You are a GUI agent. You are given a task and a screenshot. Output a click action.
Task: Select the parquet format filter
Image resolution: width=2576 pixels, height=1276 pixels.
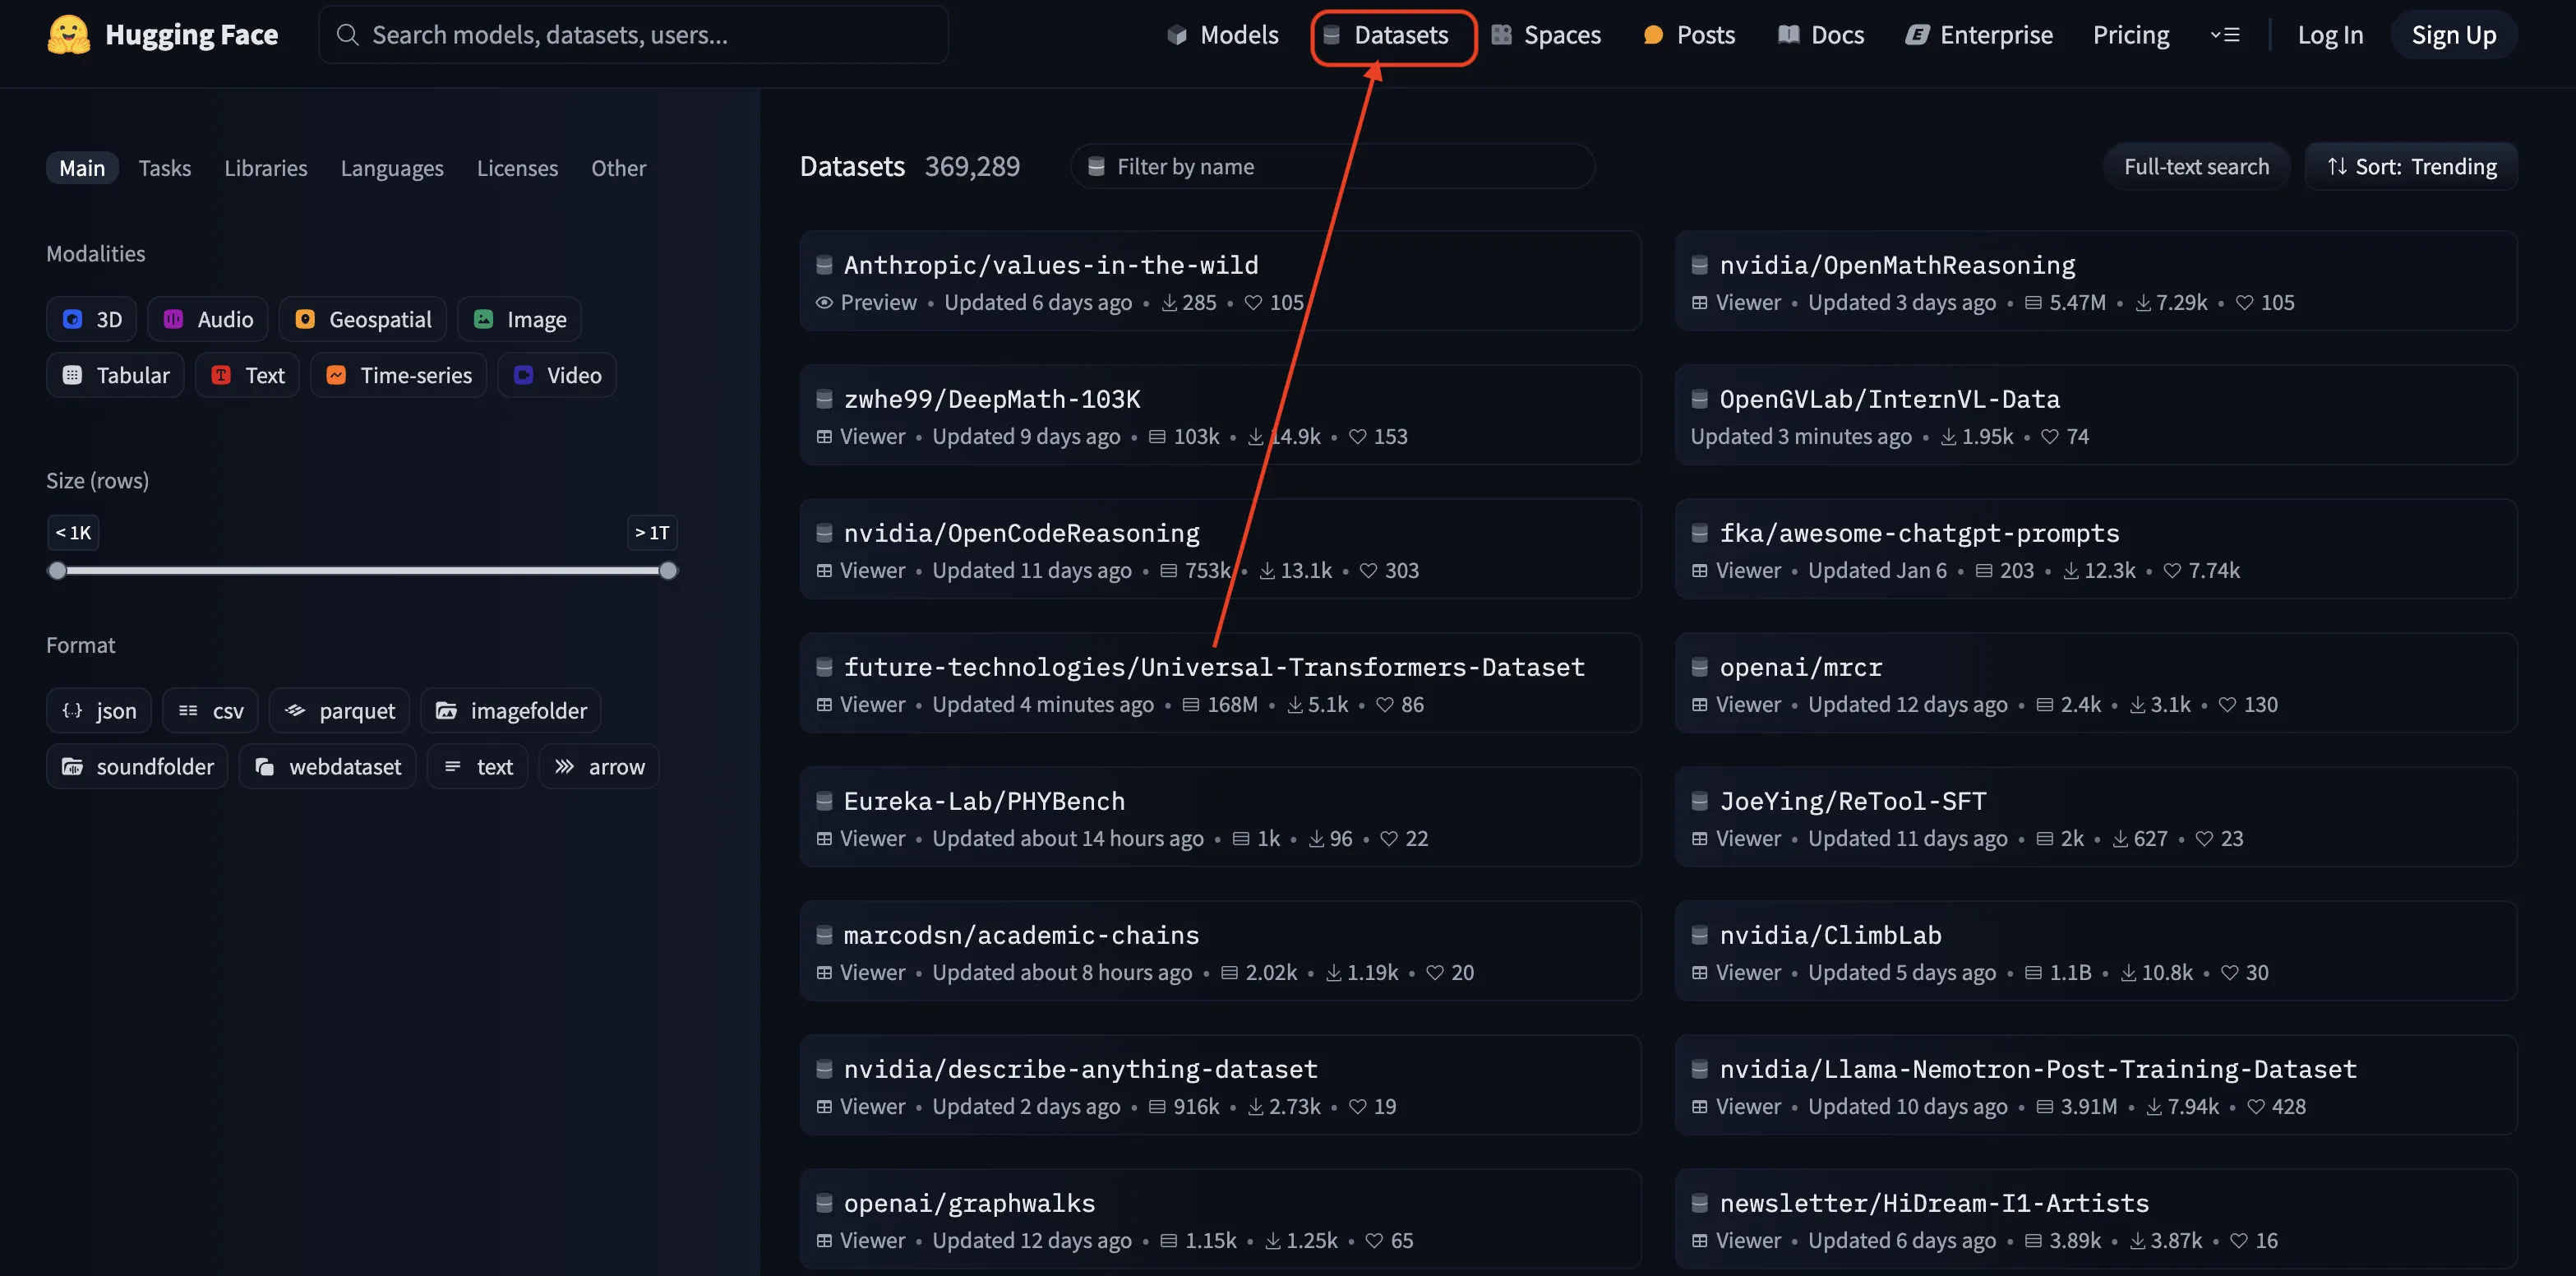coord(339,711)
